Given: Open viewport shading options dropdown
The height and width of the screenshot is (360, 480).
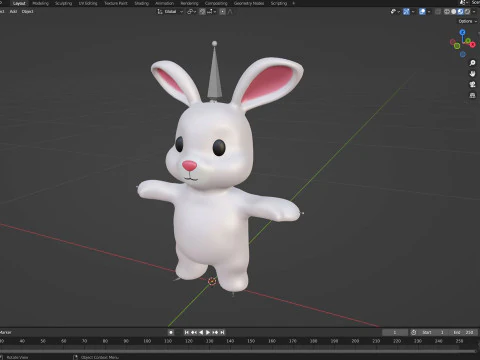Looking at the screenshot, I should click(474, 12).
